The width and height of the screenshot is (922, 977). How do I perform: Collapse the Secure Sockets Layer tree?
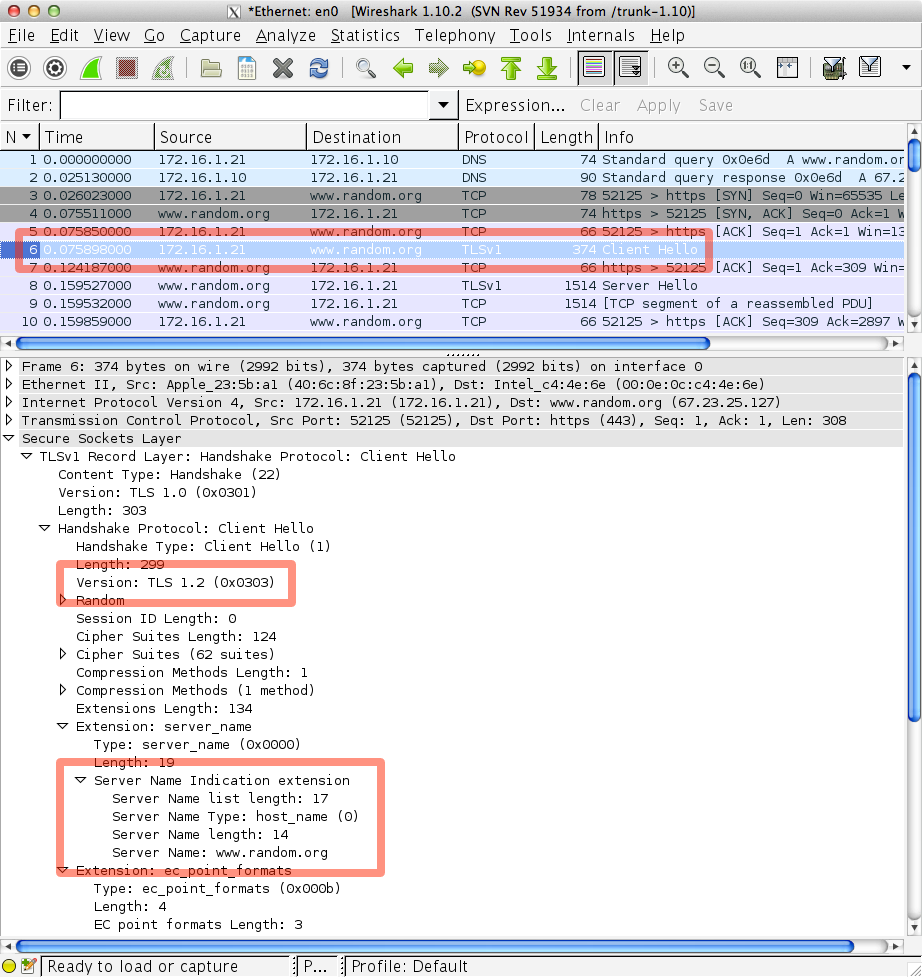pyautogui.click(x=10, y=439)
